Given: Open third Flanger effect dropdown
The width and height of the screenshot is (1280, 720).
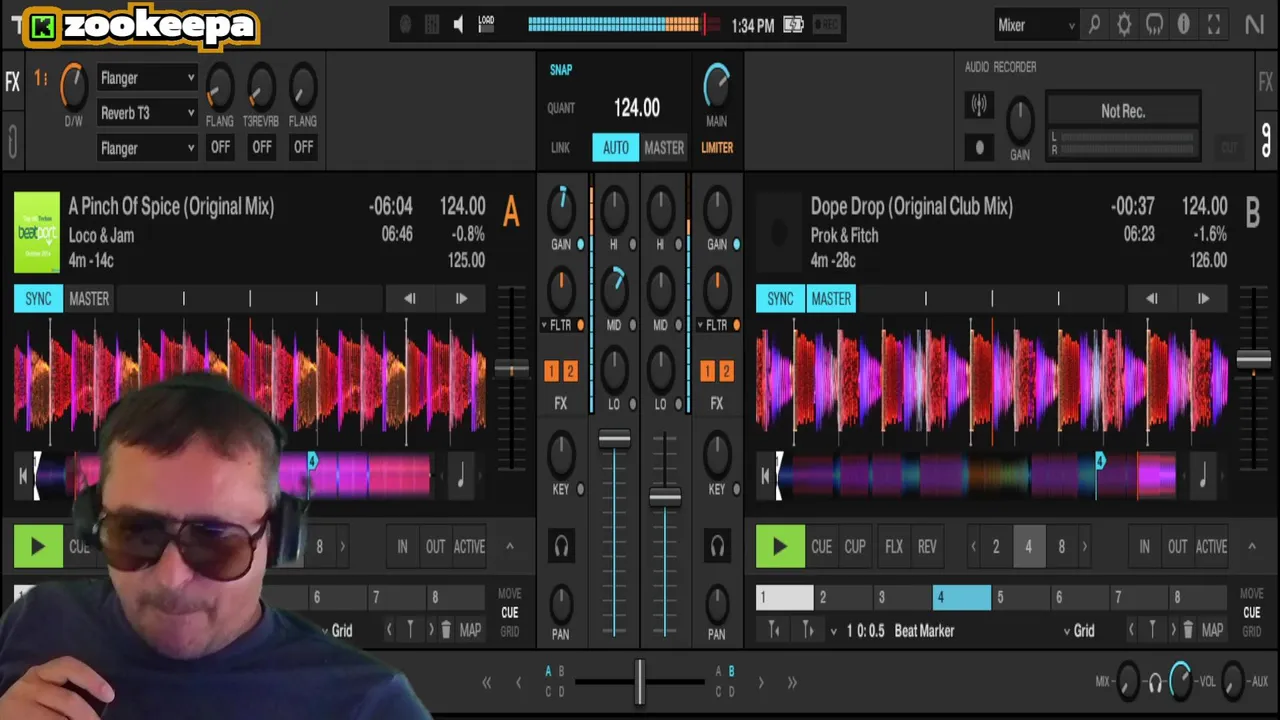Looking at the screenshot, I should point(147,148).
